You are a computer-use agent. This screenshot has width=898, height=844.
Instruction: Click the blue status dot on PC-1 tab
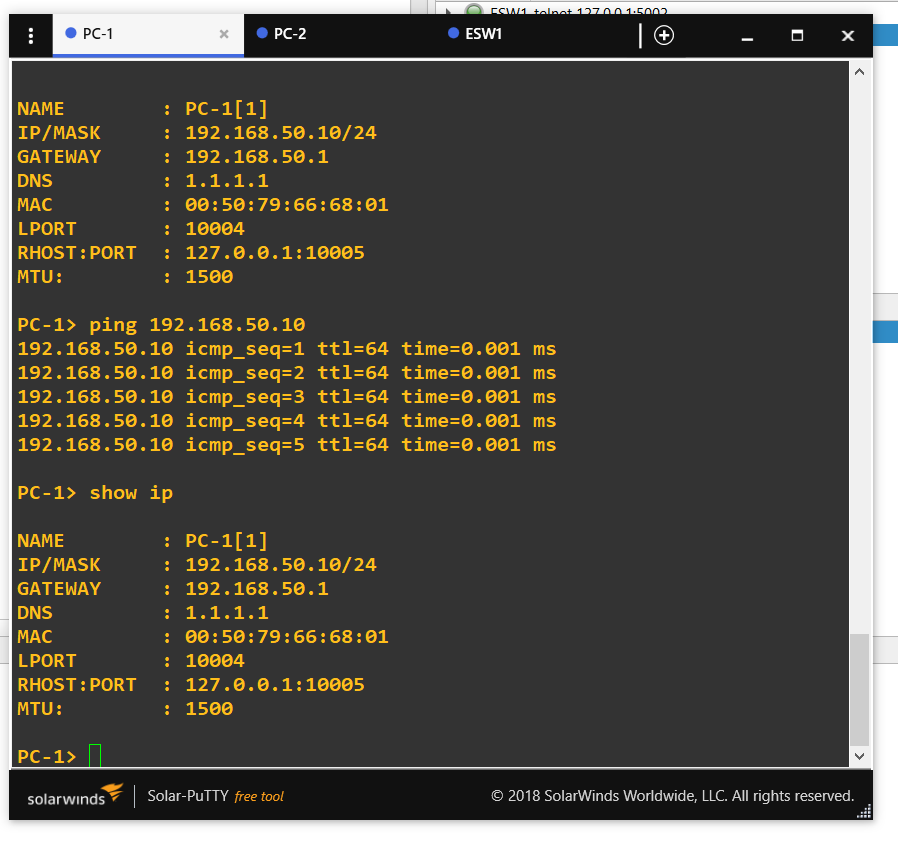point(71,33)
